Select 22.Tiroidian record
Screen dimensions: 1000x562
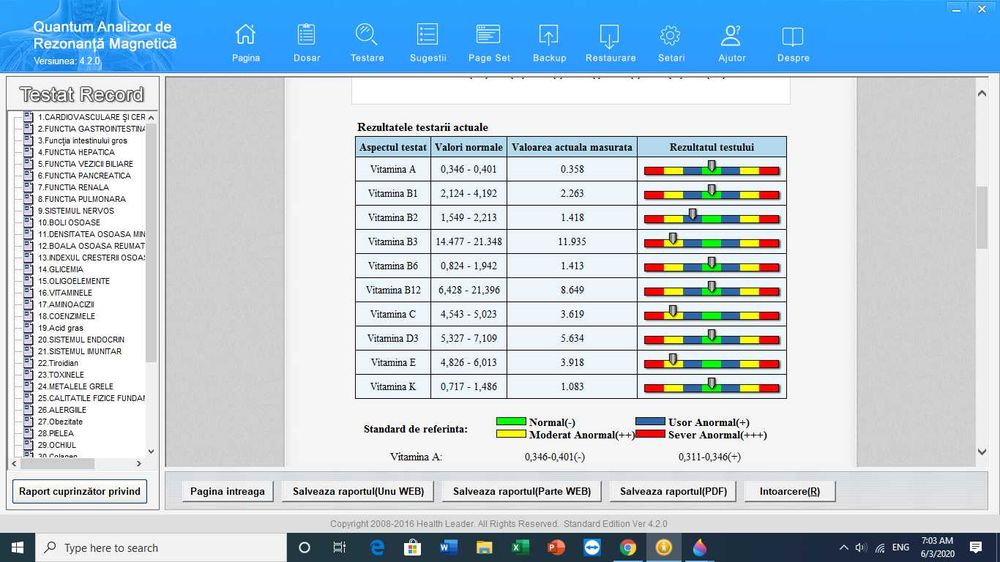58,363
